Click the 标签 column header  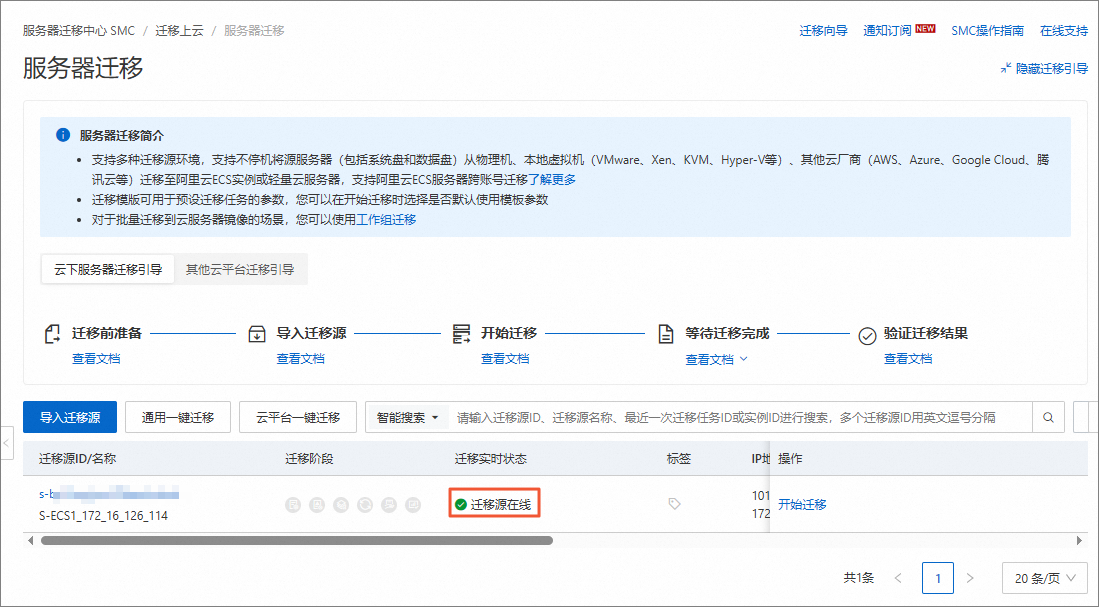tap(678, 458)
